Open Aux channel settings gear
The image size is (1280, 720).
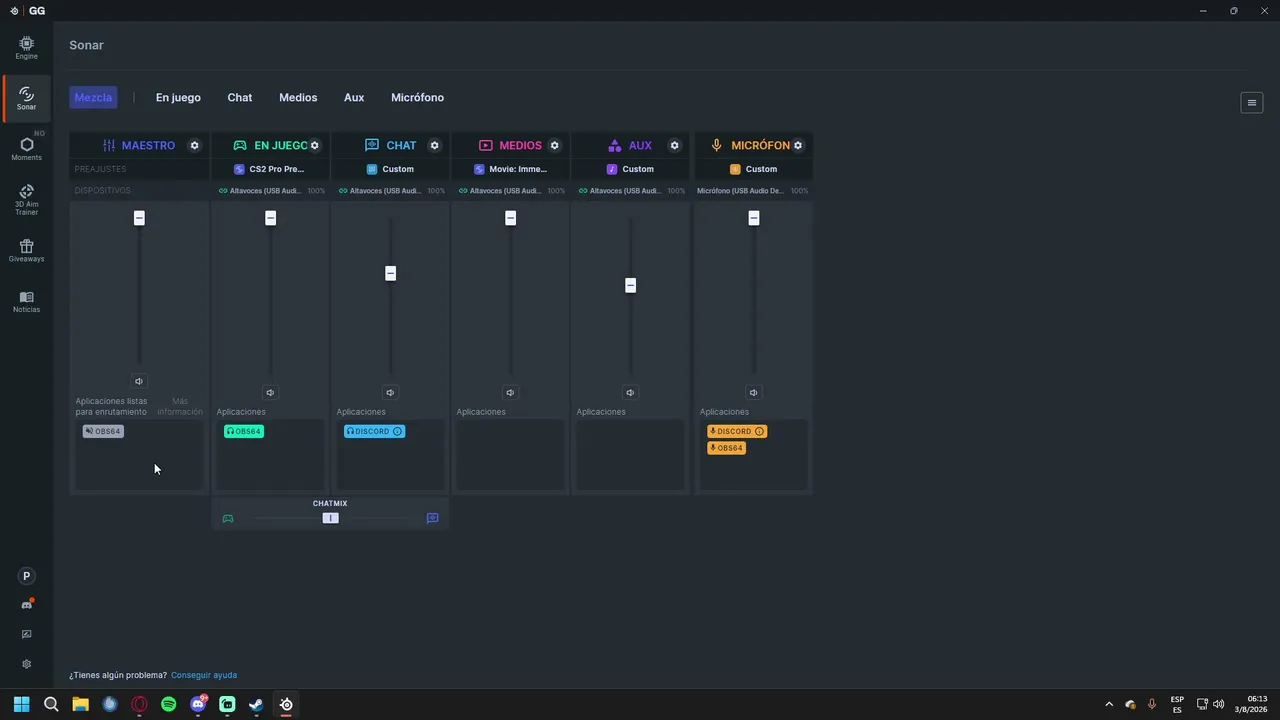[x=674, y=145]
